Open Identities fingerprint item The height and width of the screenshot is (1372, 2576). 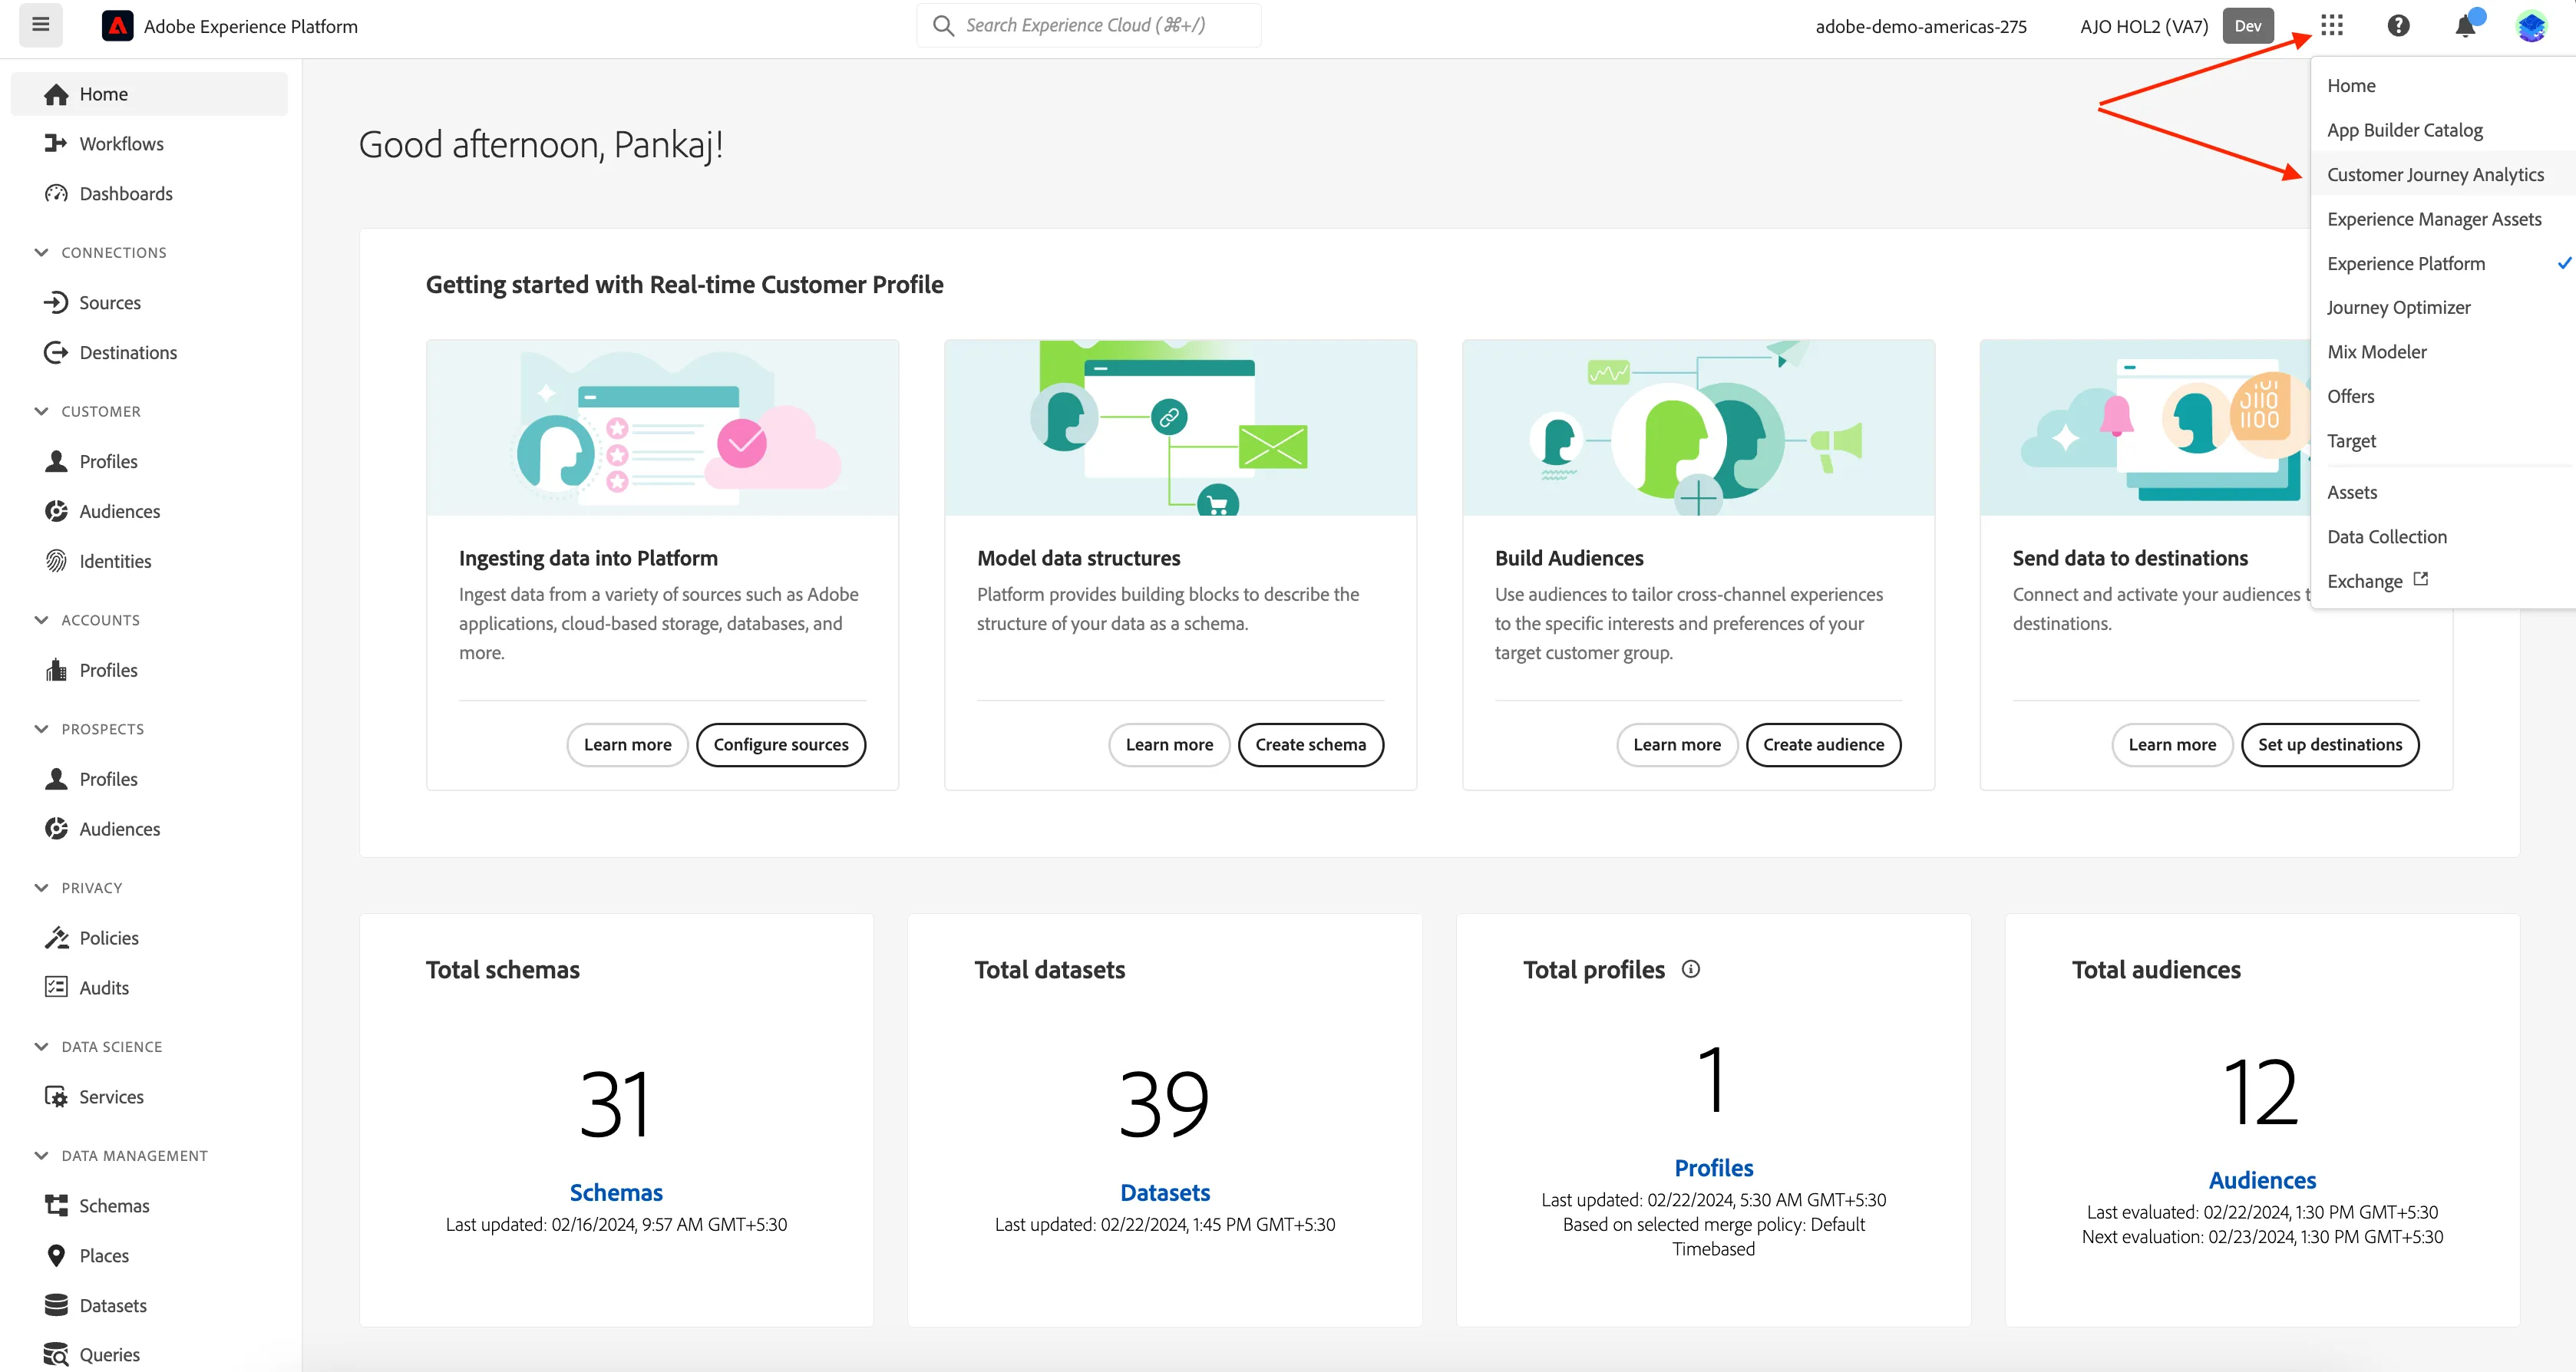[115, 562]
